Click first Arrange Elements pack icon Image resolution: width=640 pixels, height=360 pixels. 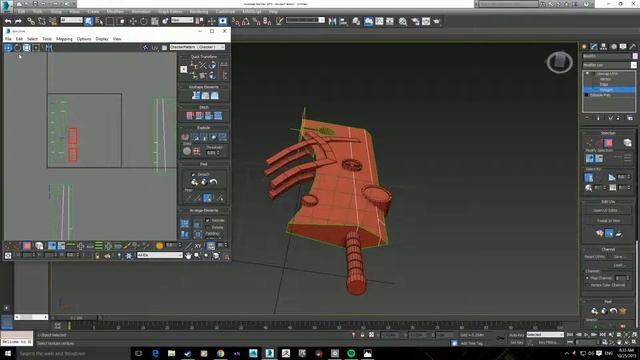184,224
